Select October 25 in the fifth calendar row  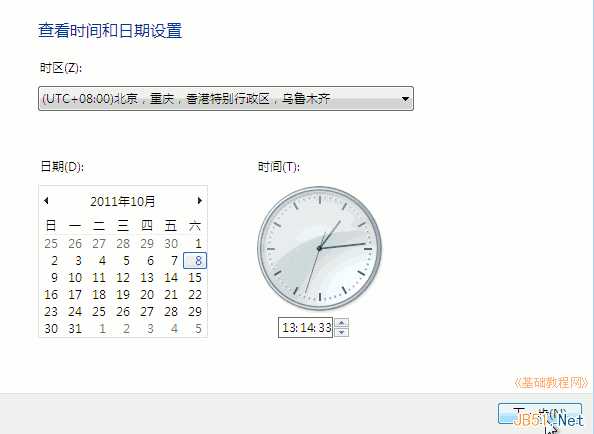click(99, 312)
